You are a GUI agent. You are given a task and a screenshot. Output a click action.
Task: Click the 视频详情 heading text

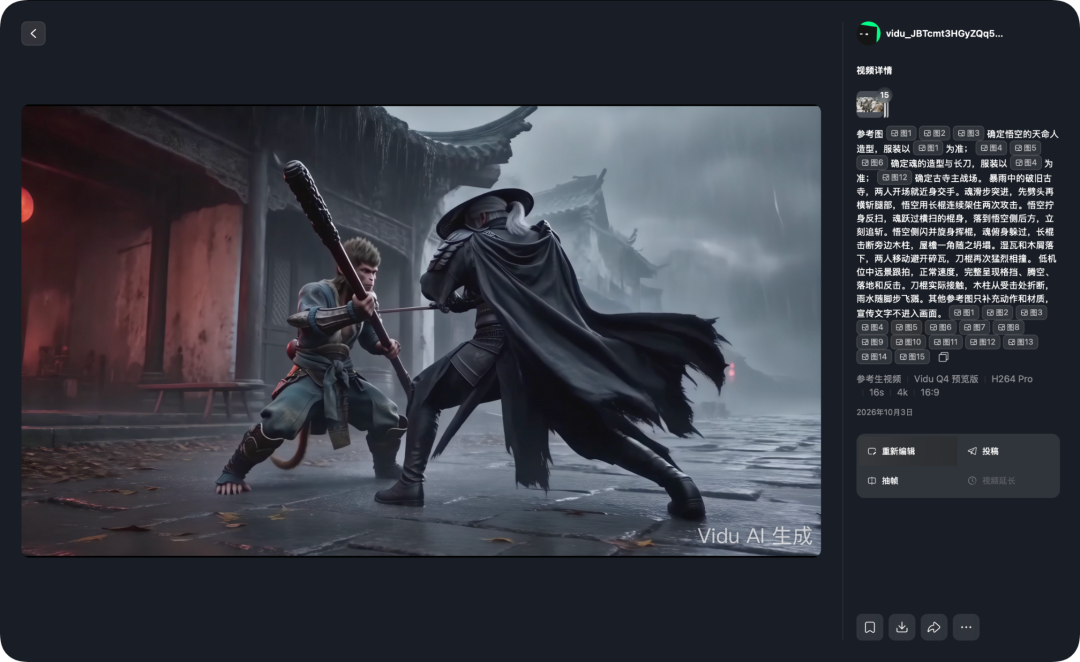coord(874,70)
